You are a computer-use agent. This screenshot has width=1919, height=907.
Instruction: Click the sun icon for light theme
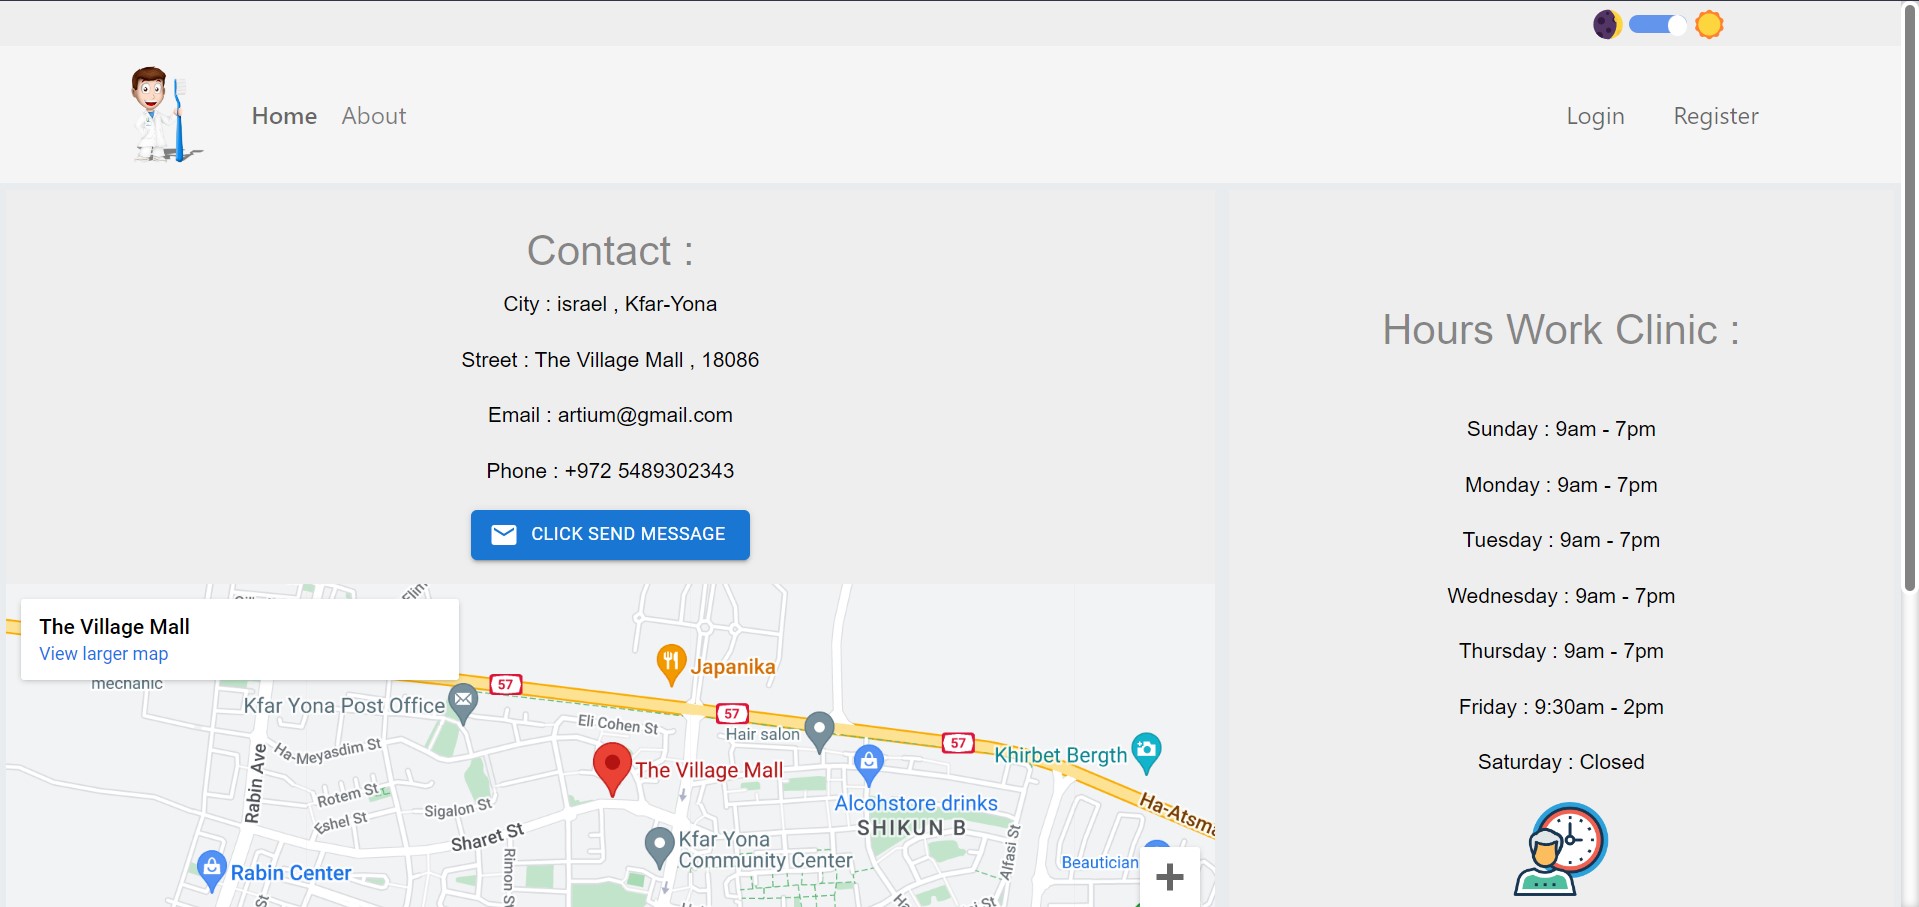(x=1709, y=23)
